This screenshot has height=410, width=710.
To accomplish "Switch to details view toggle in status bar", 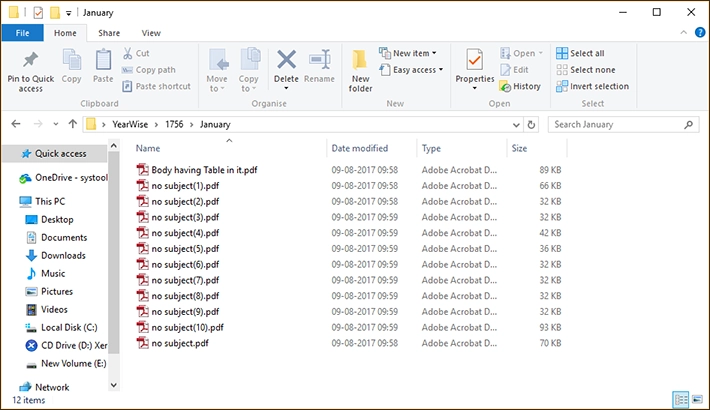I will coord(681,400).
